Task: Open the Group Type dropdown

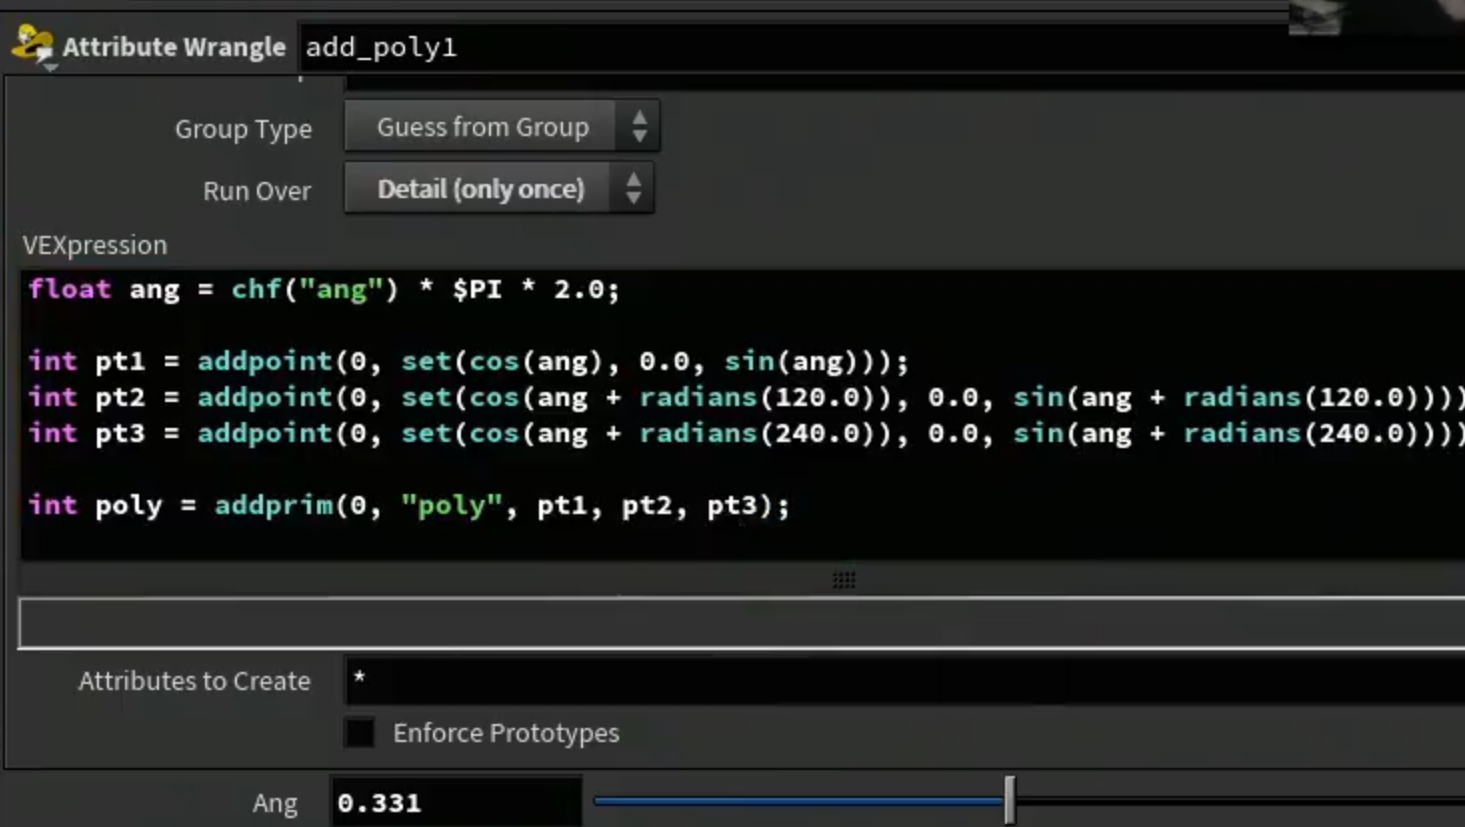Action: pyautogui.click(x=502, y=127)
